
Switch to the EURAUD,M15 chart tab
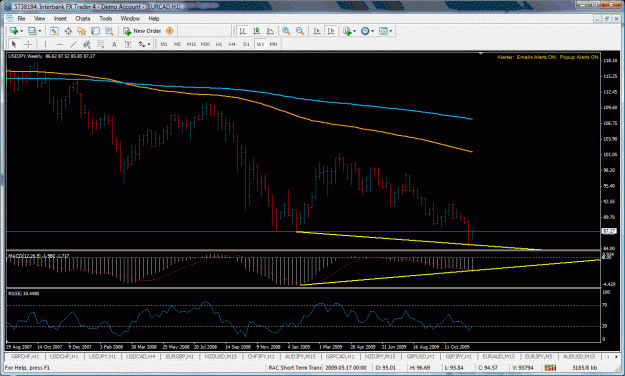click(x=499, y=356)
